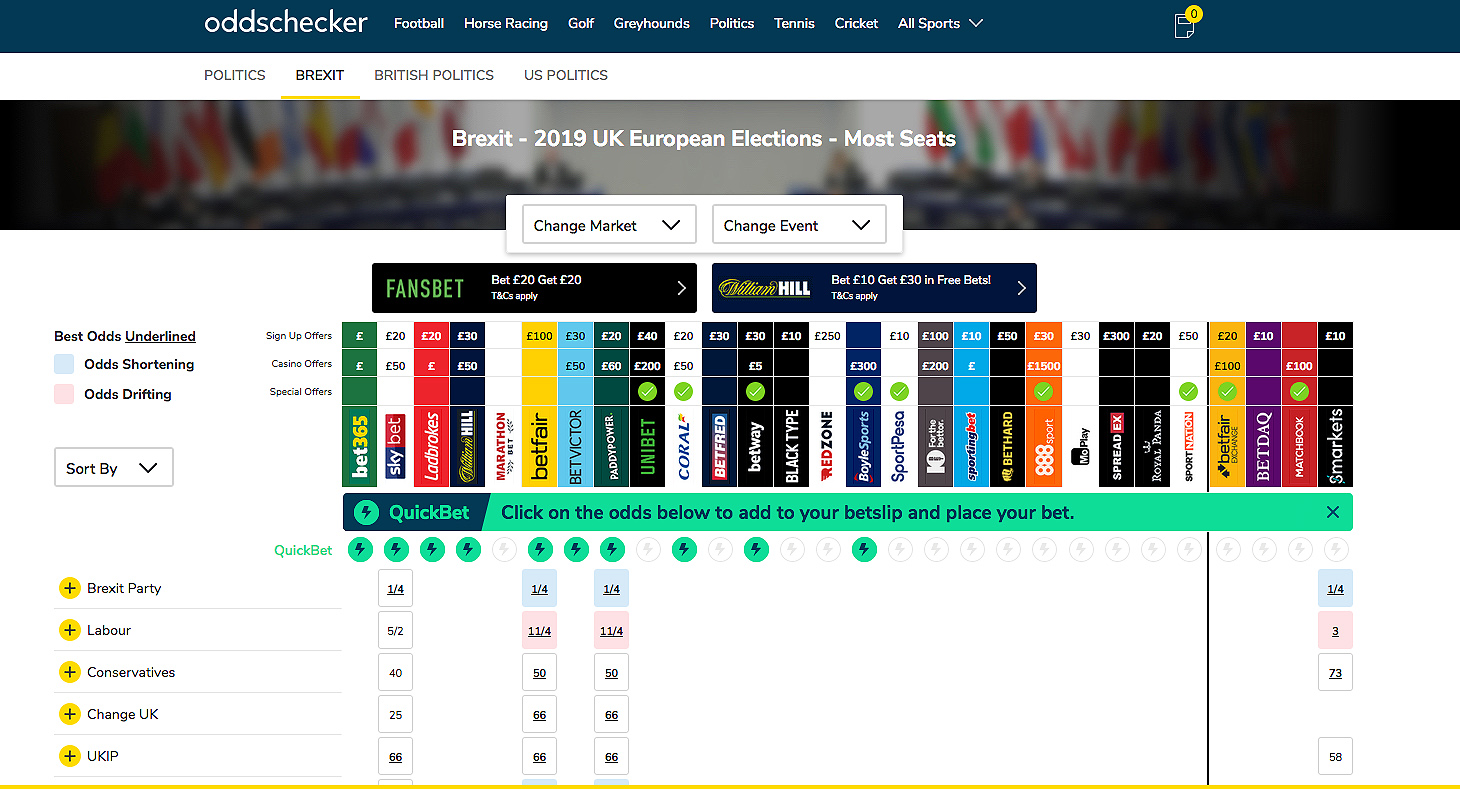The width and height of the screenshot is (1460, 789).
Task: Open the William Hill column logo
Action: [468, 446]
